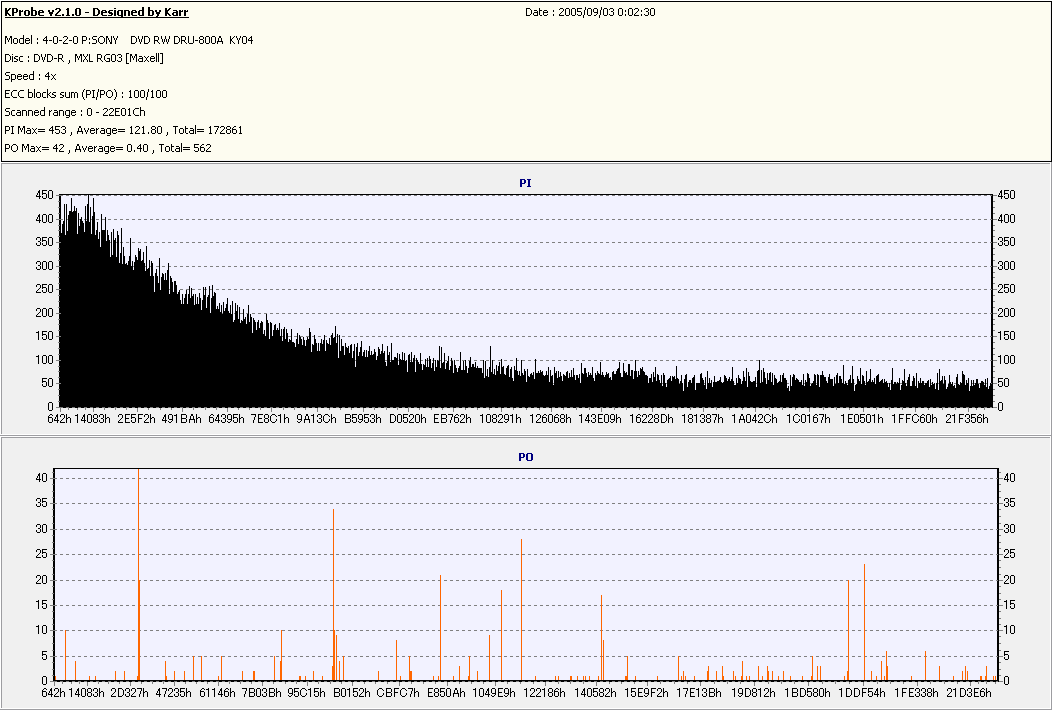Select the 2D327h label on PO axis
The height and width of the screenshot is (710, 1052).
tap(130, 693)
